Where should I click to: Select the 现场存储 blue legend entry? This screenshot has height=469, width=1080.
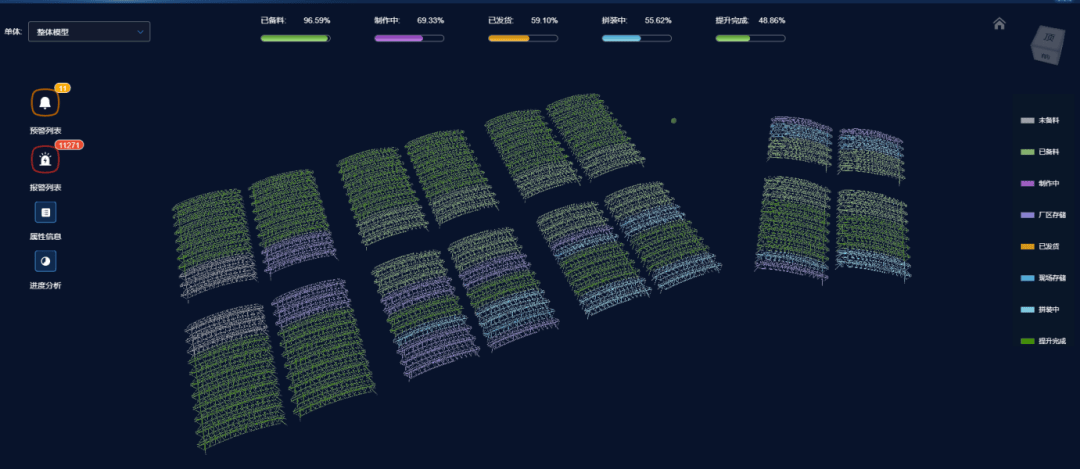click(x=1043, y=278)
